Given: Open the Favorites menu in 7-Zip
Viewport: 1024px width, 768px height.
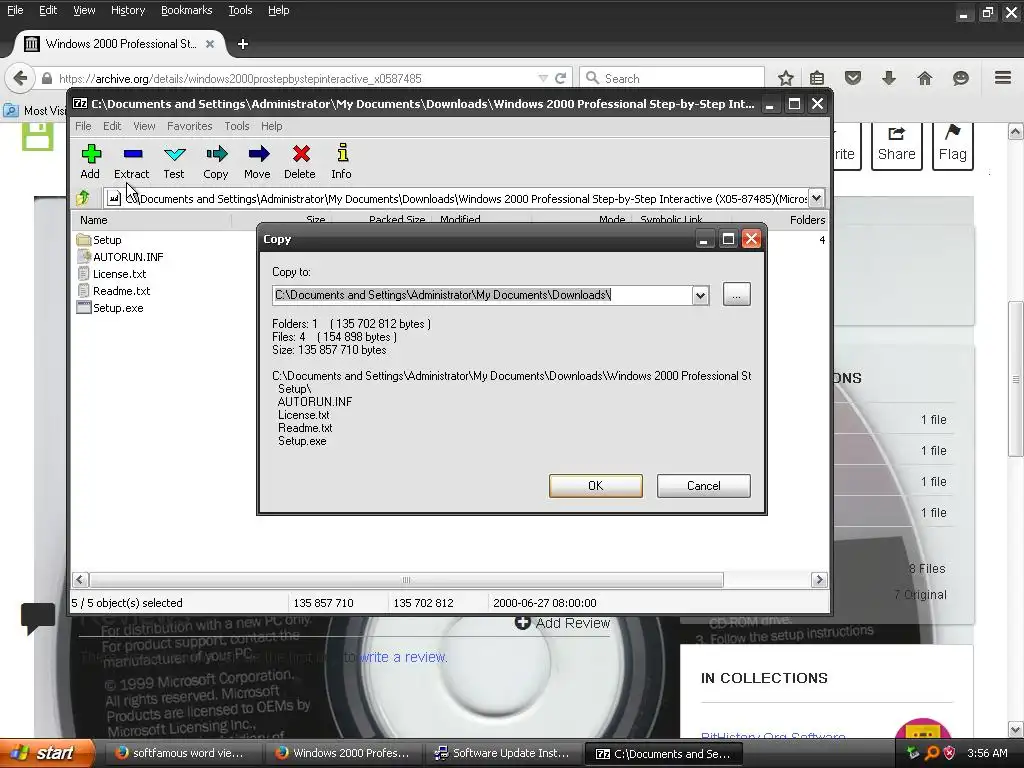Looking at the screenshot, I should [189, 126].
